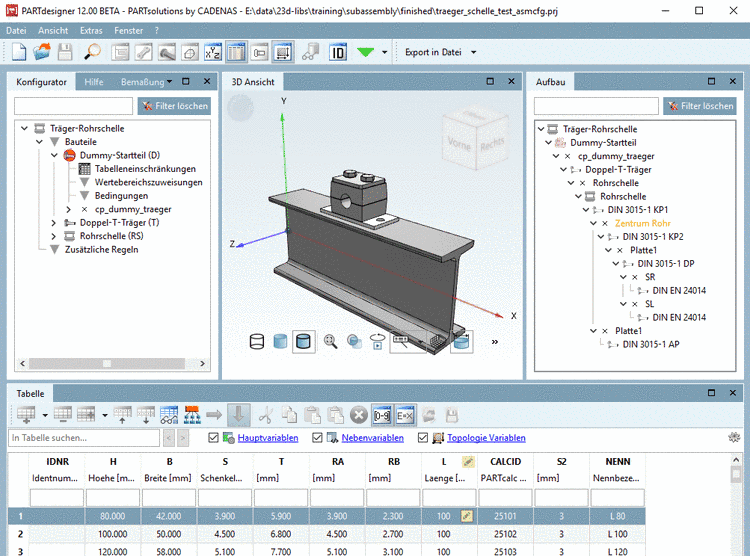Toggle the Topologie Variablen checkbox

coord(423,438)
